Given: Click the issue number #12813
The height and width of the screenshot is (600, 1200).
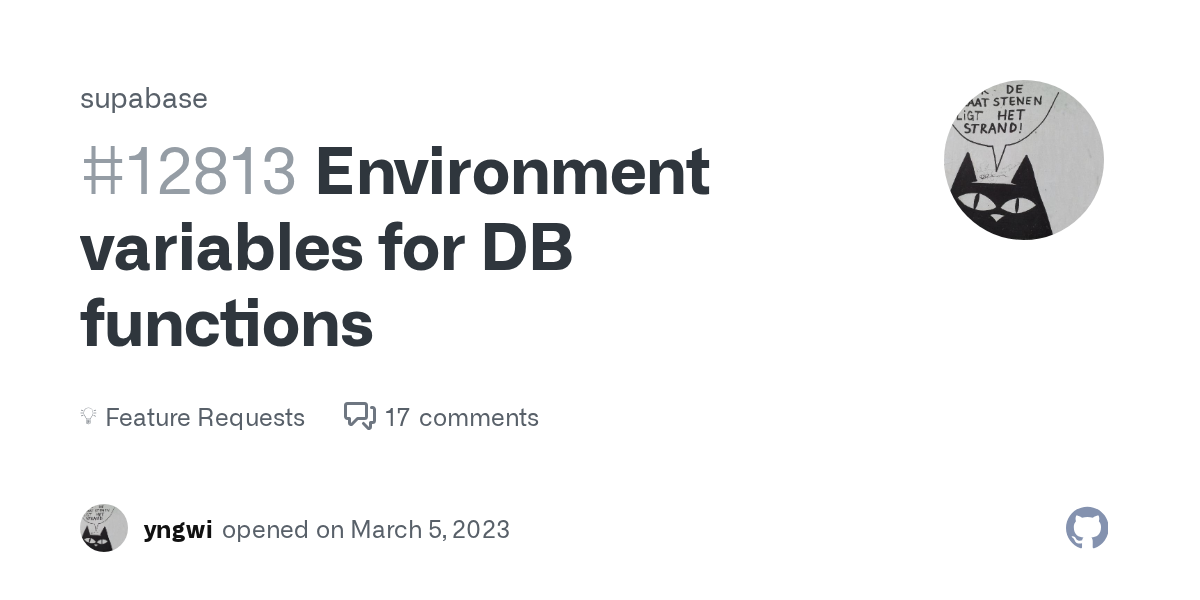Looking at the screenshot, I should tap(188, 171).
